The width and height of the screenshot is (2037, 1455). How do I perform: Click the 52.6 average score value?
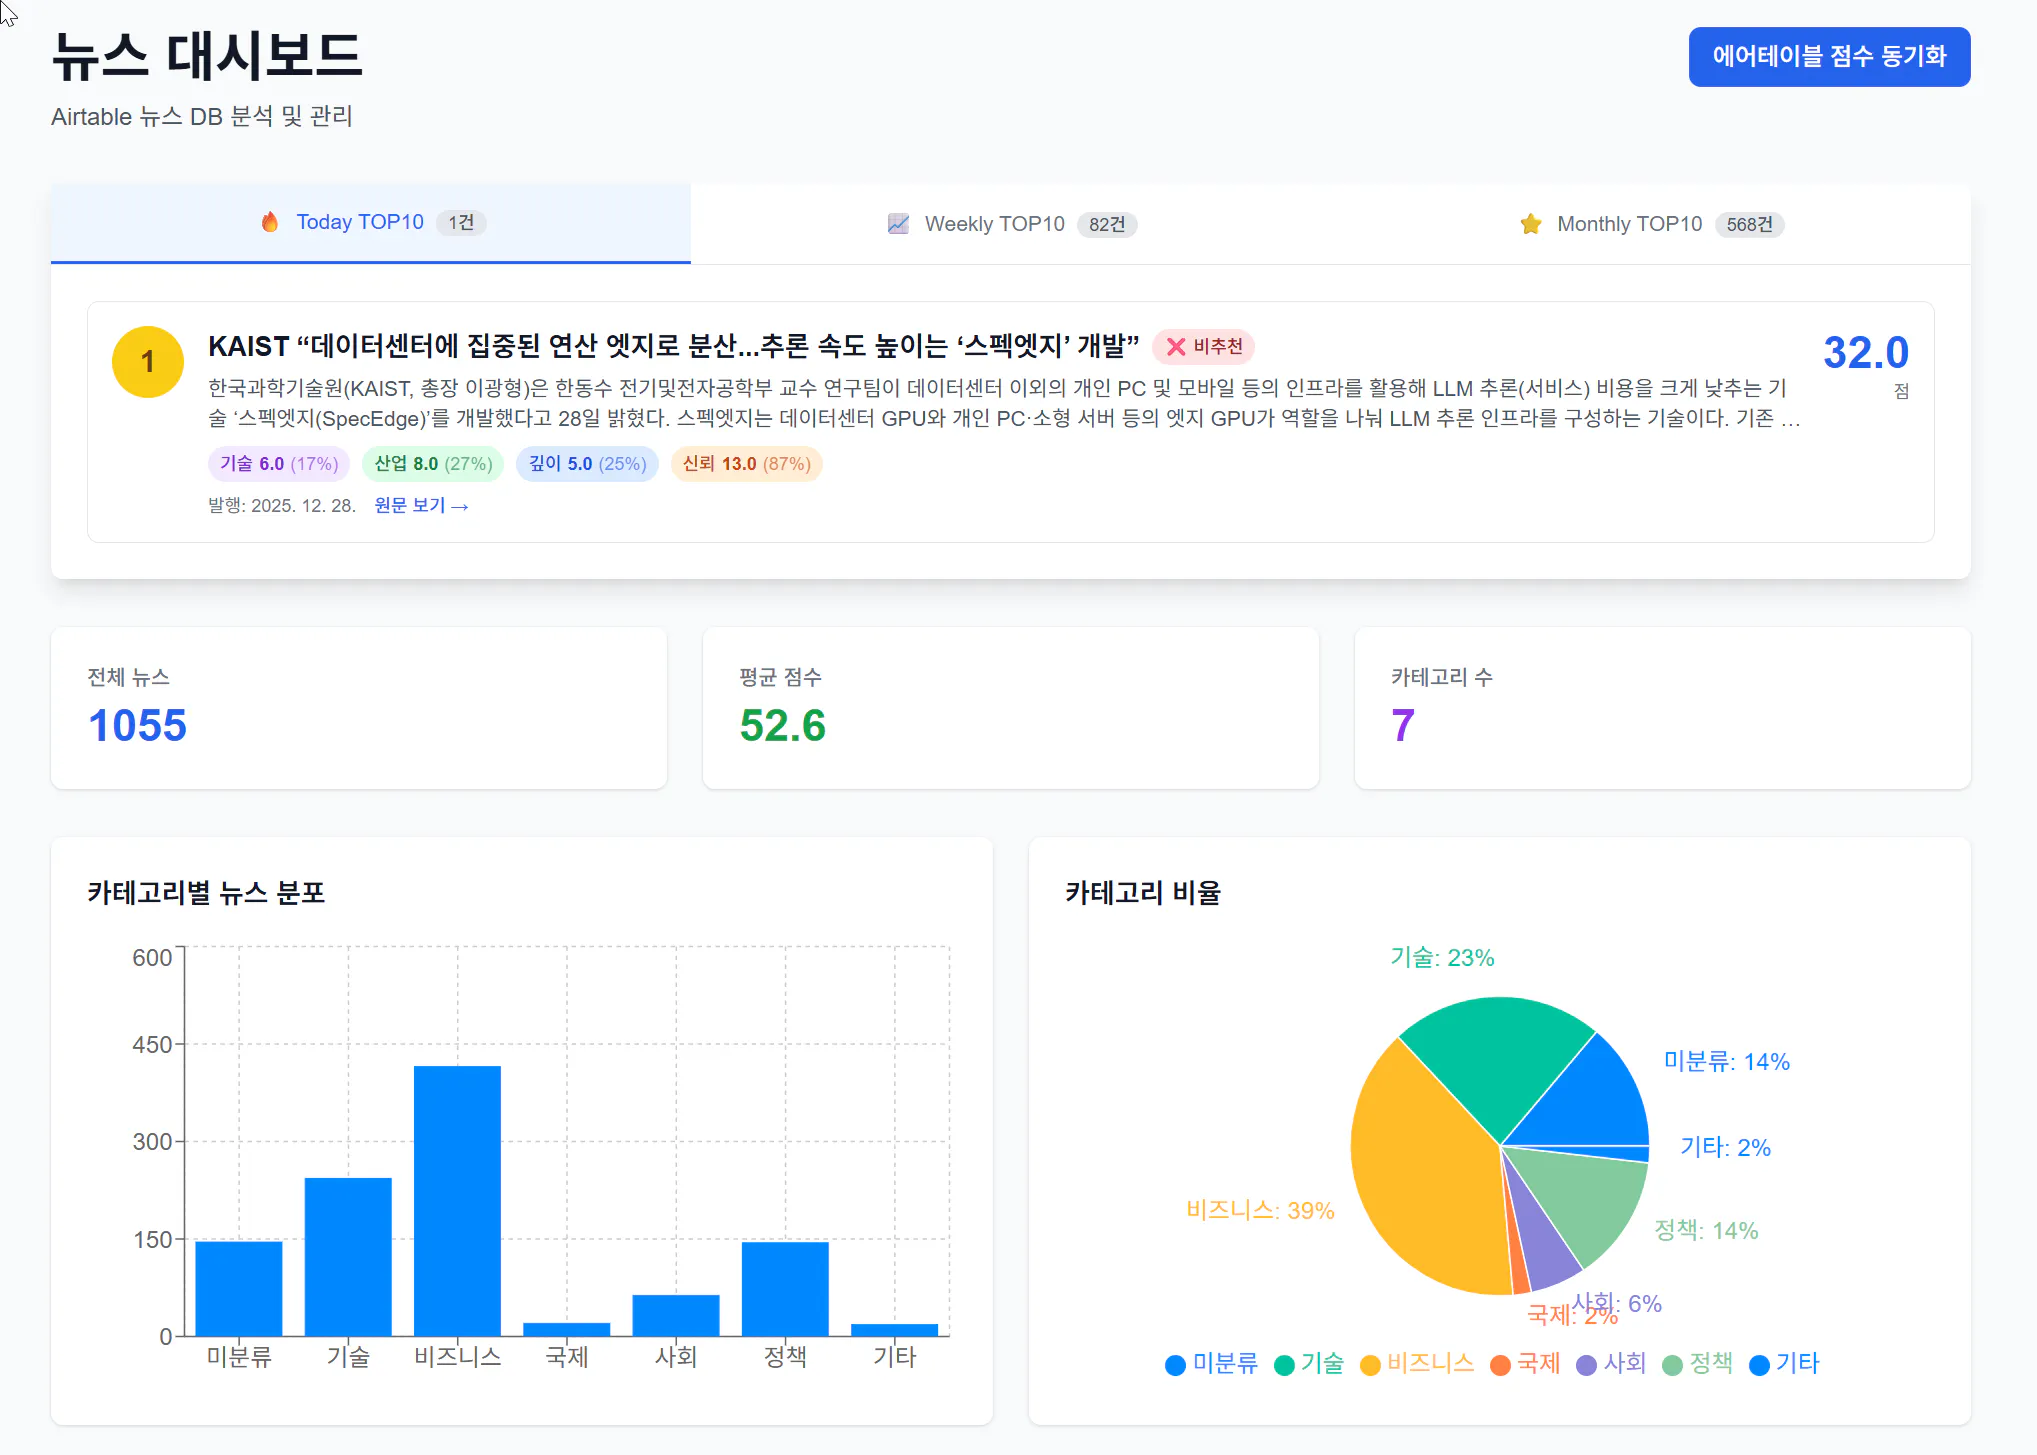(x=783, y=726)
